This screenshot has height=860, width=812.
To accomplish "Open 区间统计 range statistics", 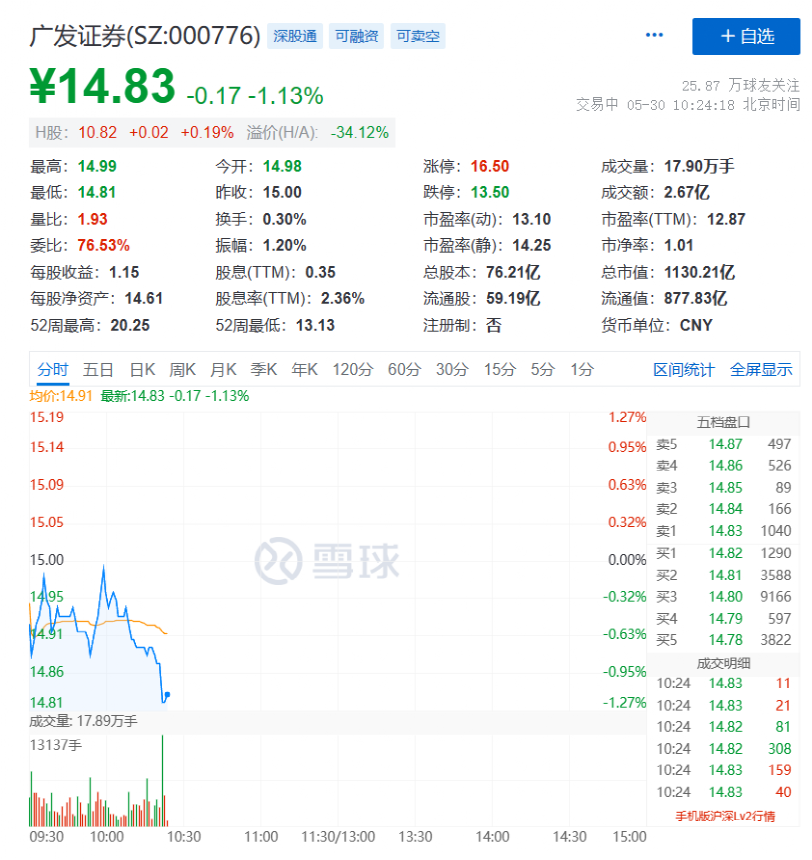I will coord(684,369).
